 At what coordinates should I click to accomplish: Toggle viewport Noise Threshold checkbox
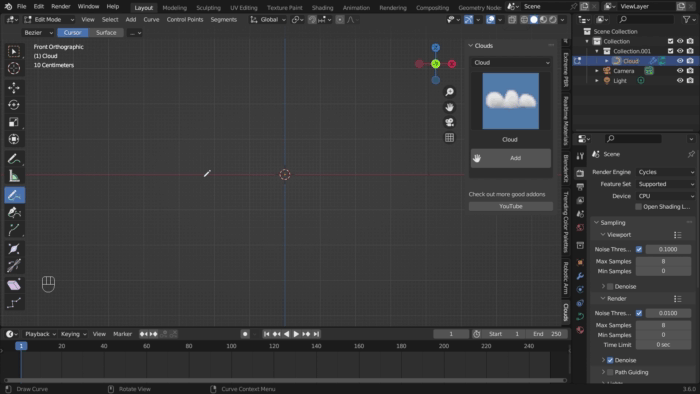(639, 249)
